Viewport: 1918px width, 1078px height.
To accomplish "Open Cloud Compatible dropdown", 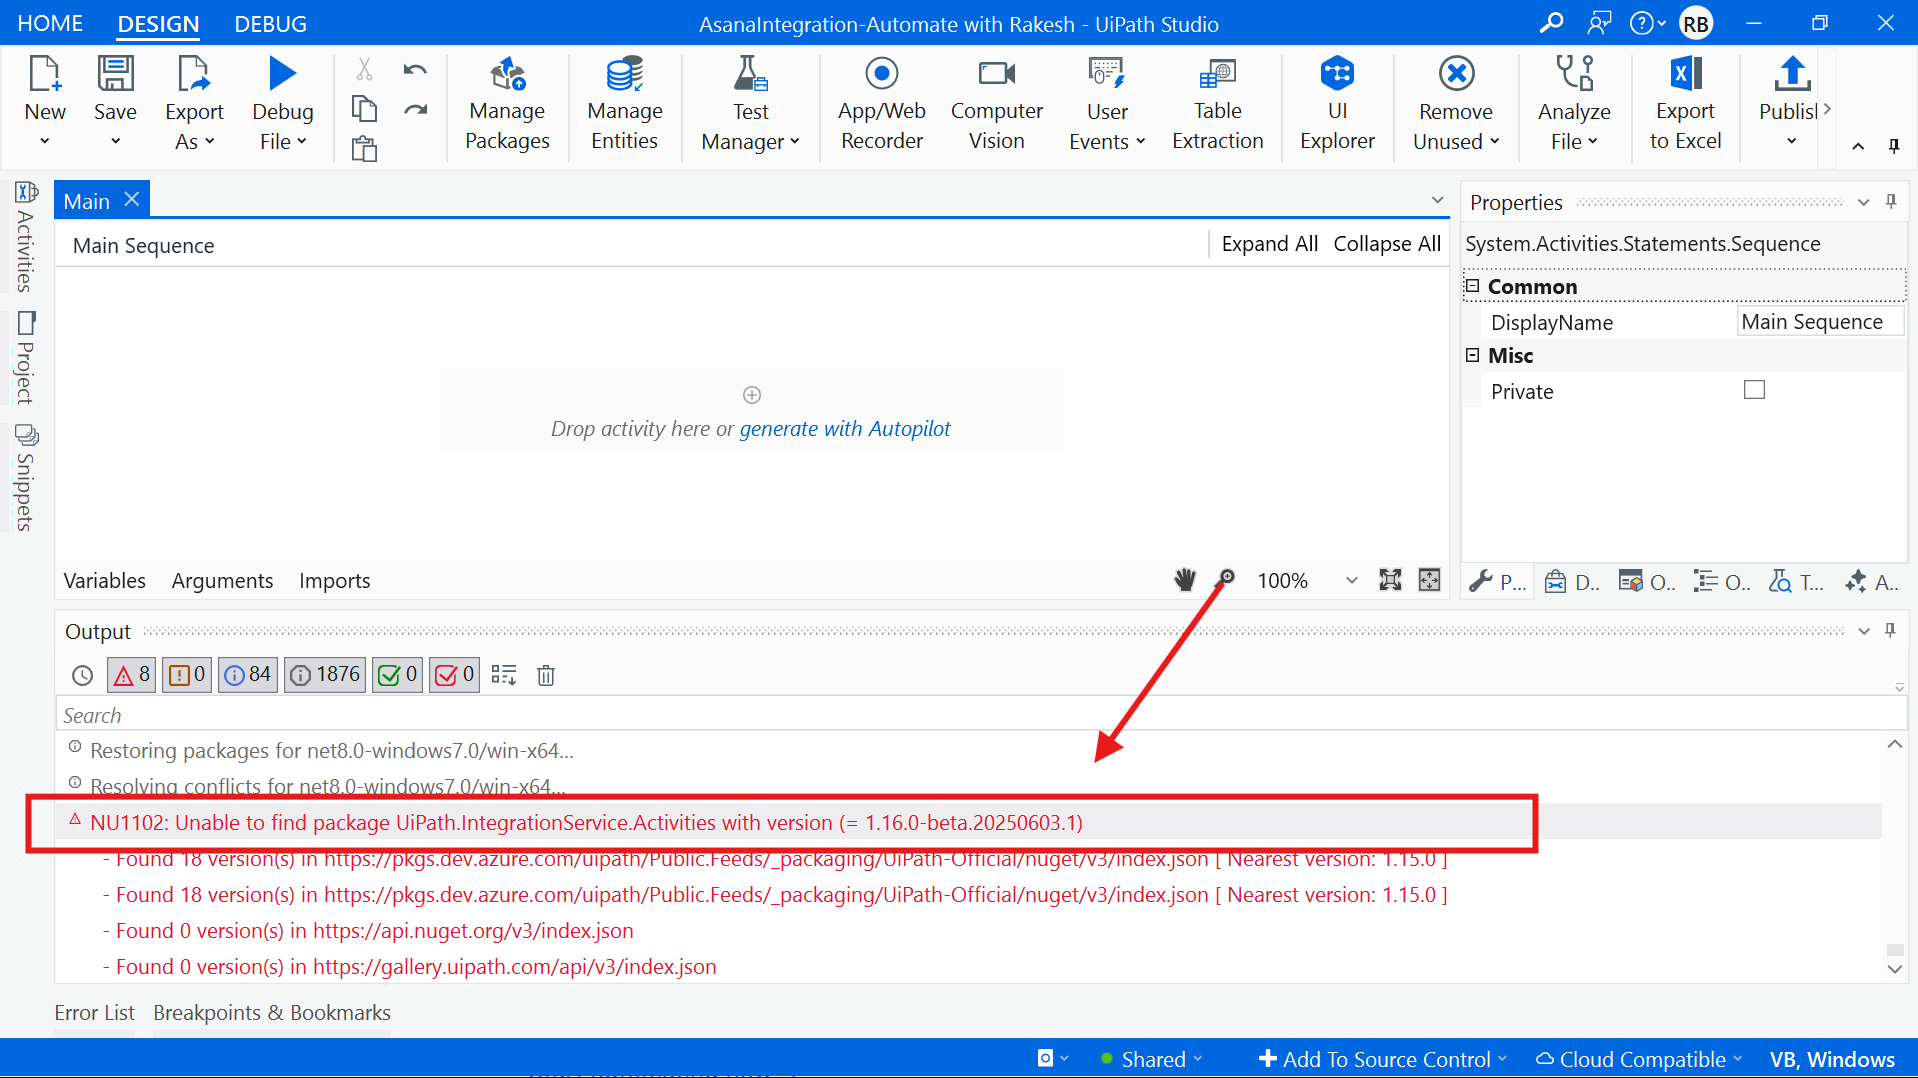I will tap(1640, 1059).
